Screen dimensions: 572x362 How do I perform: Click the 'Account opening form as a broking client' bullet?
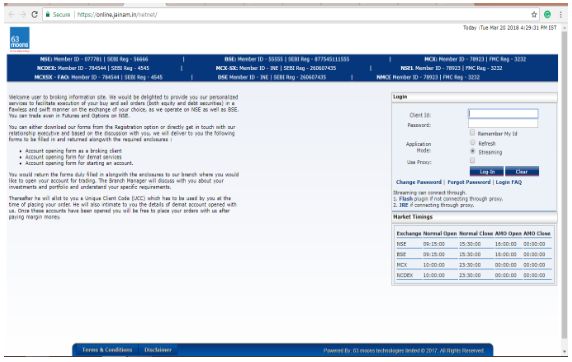[73, 151]
